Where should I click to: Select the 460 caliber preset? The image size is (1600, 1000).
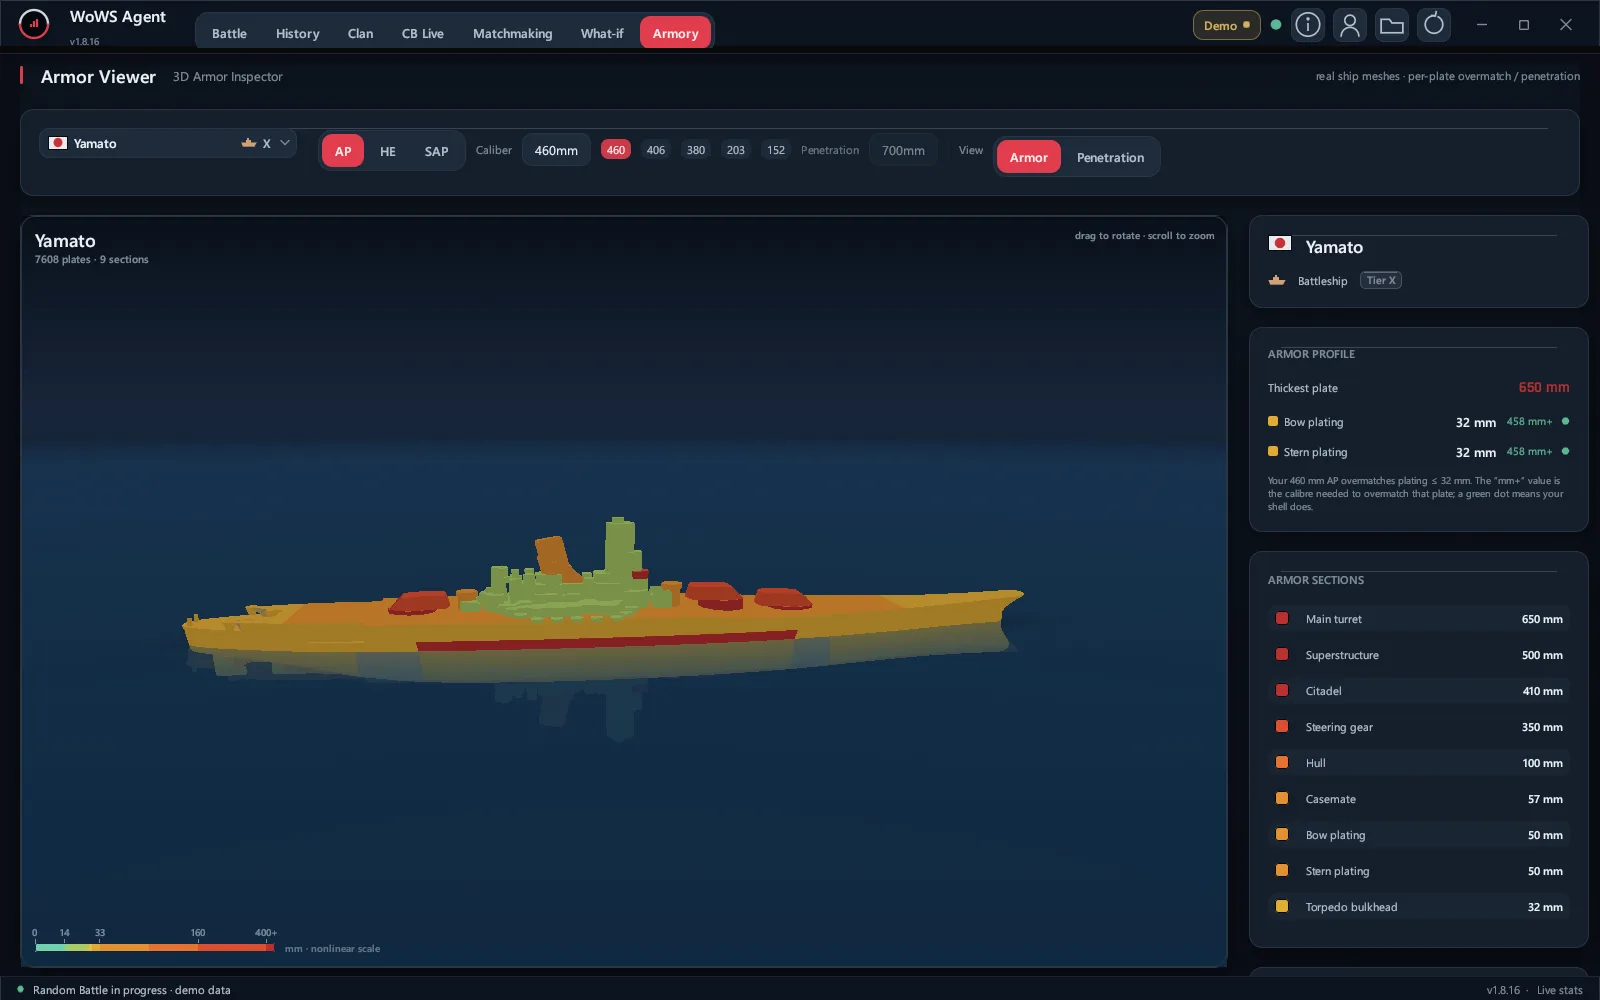tap(616, 150)
